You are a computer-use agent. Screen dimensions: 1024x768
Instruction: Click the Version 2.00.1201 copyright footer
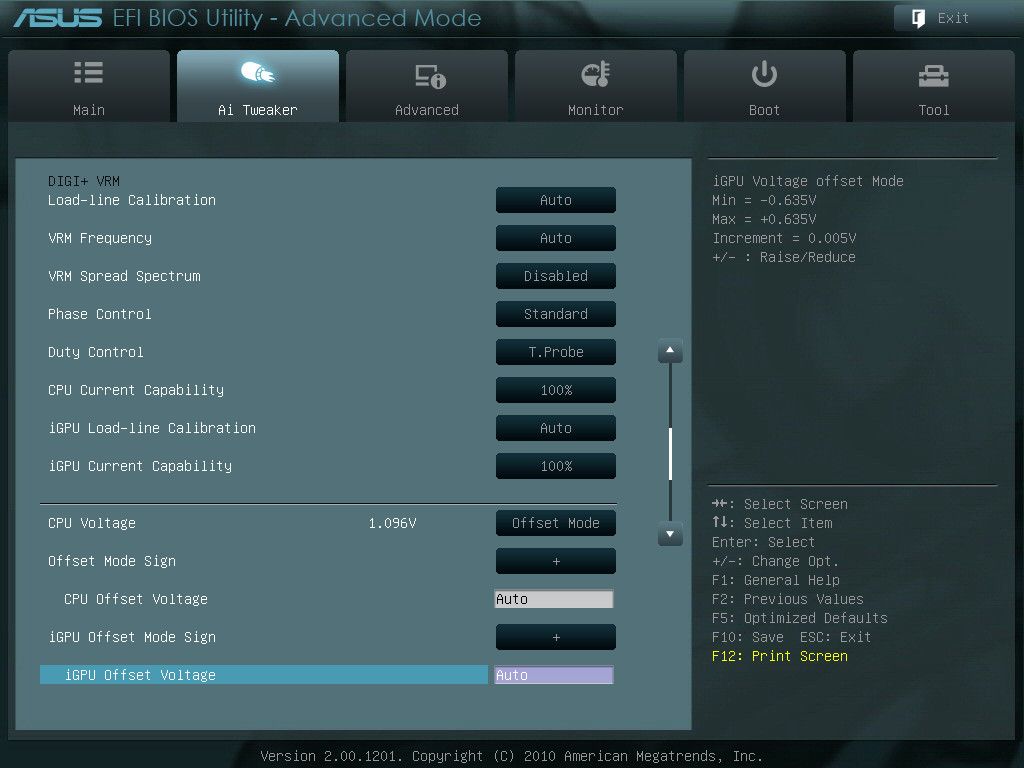[511, 756]
